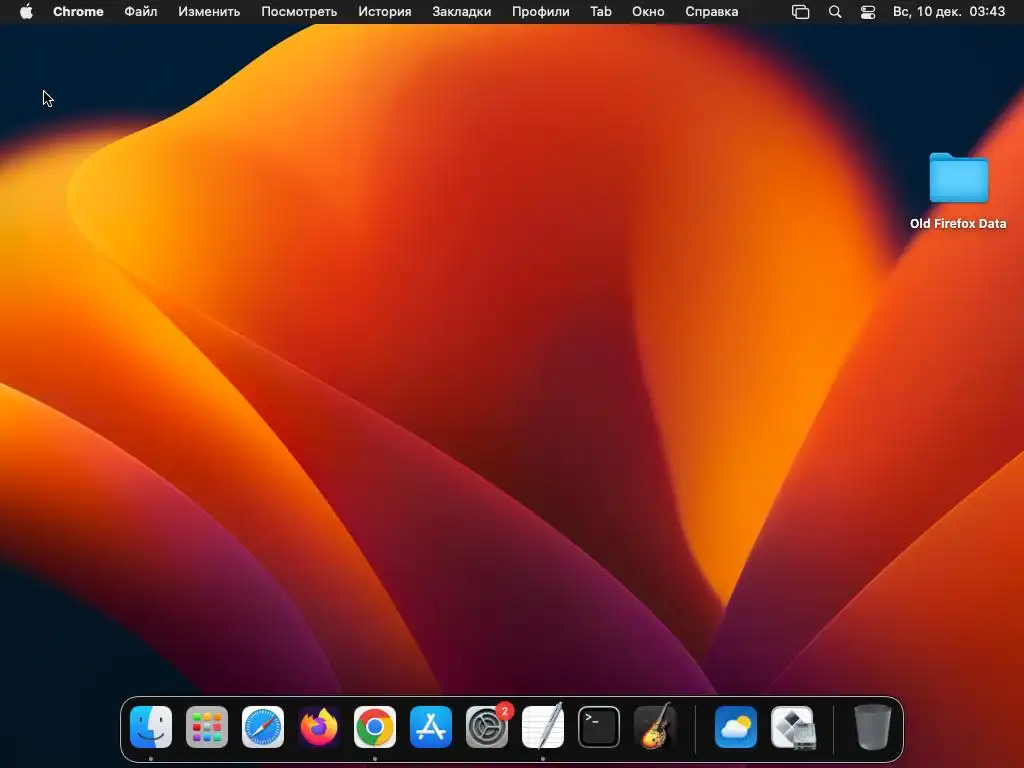
Task: Select the Old Firefox Data folder
Action: coord(958,178)
